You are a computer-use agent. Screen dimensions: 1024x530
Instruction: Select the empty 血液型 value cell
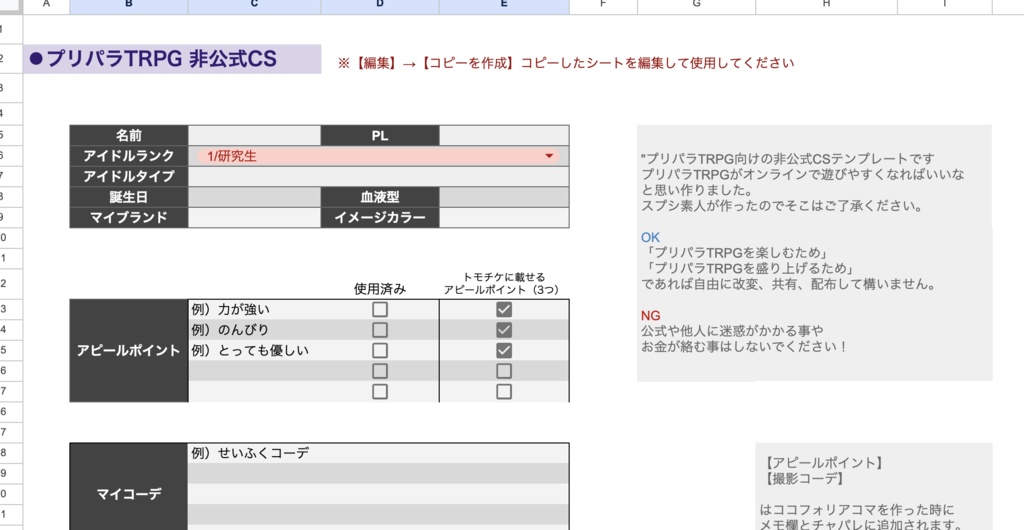coord(504,197)
